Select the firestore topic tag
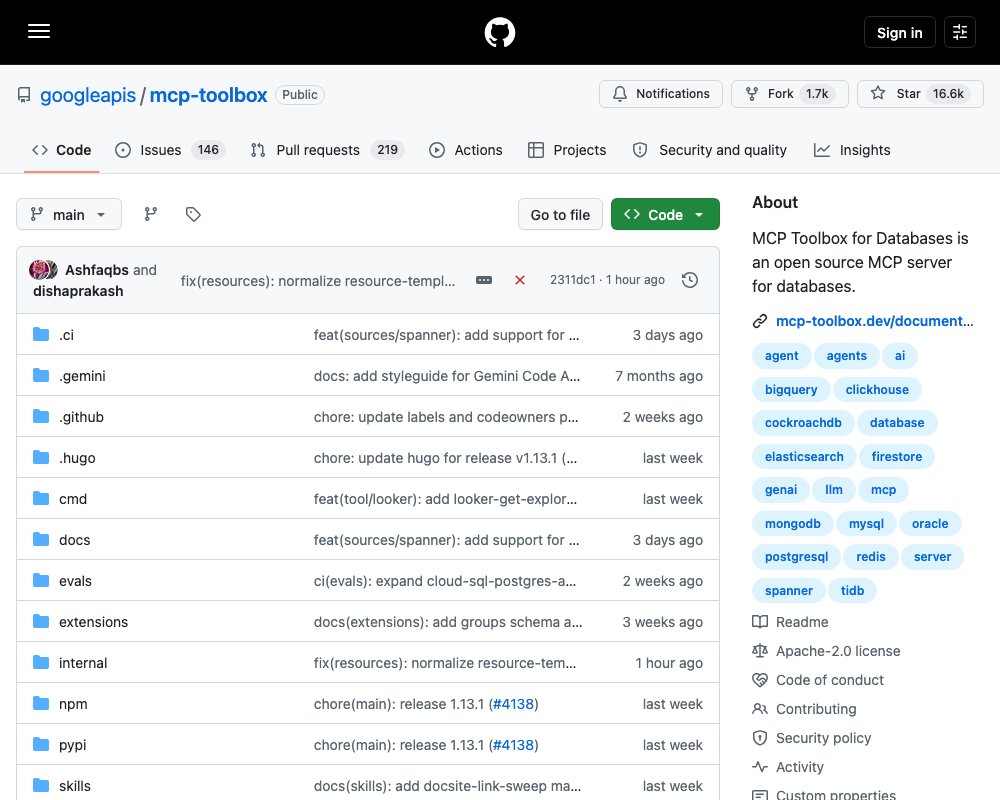This screenshot has width=1000, height=800. (x=897, y=456)
